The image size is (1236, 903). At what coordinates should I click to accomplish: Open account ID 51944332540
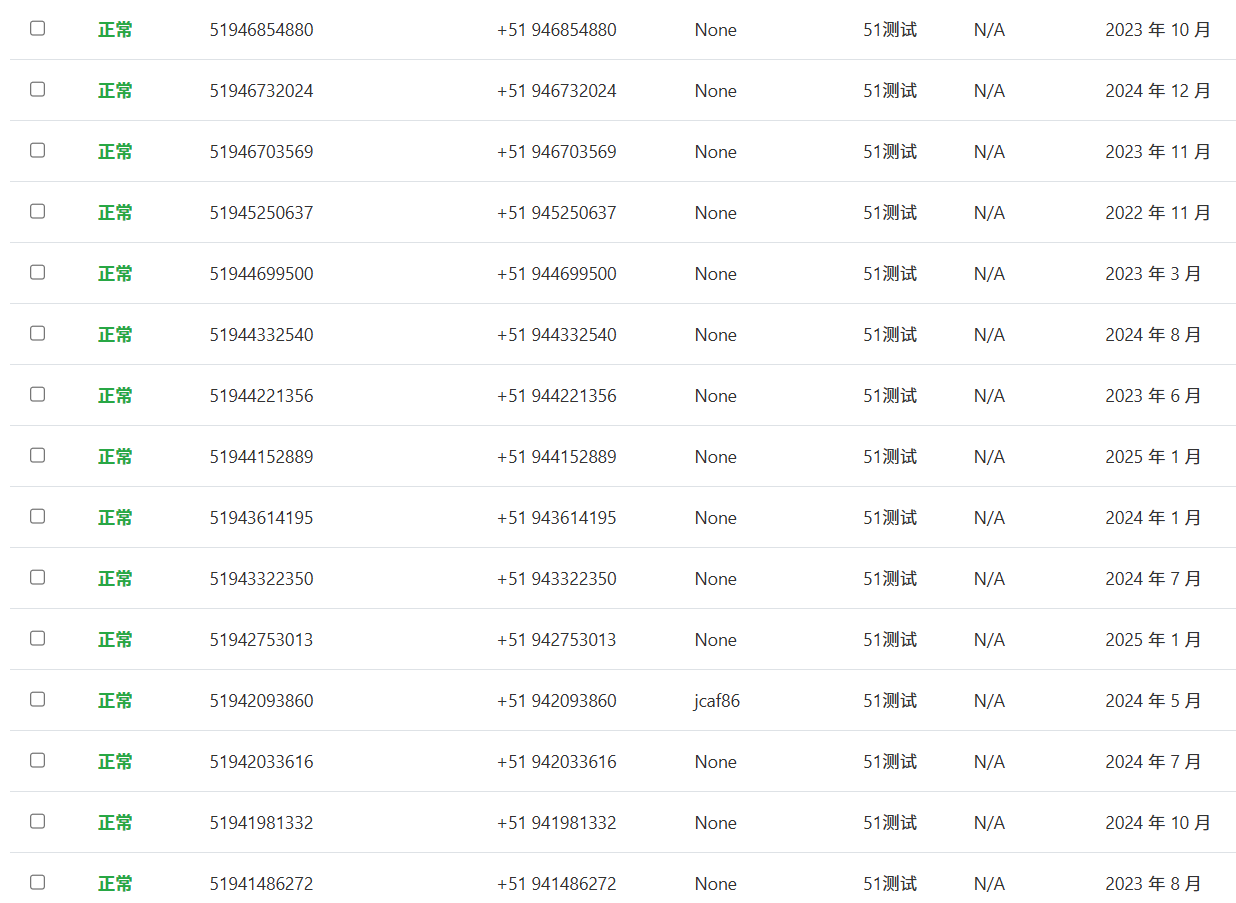click(261, 335)
